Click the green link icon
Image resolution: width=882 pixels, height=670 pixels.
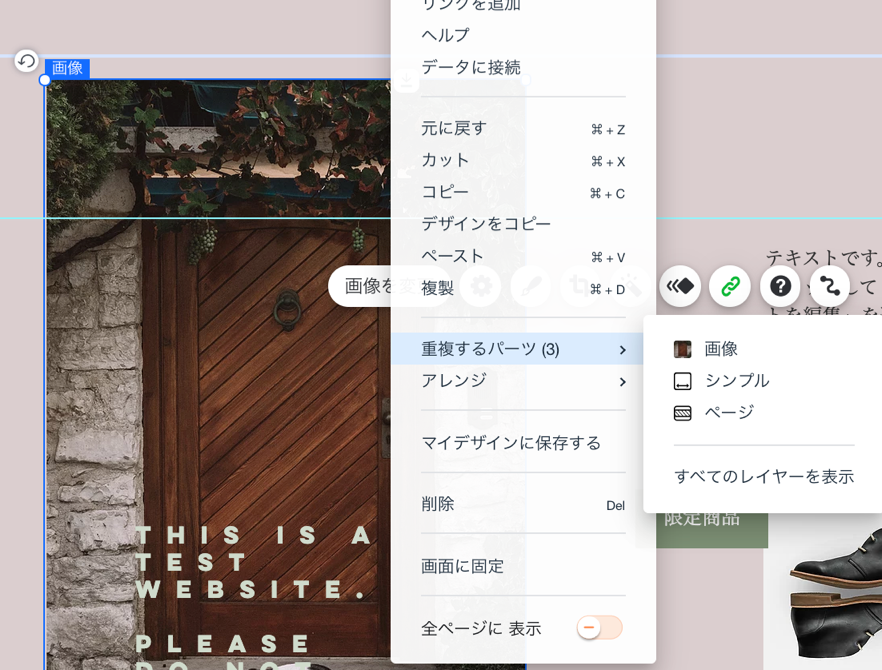[x=729, y=286]
